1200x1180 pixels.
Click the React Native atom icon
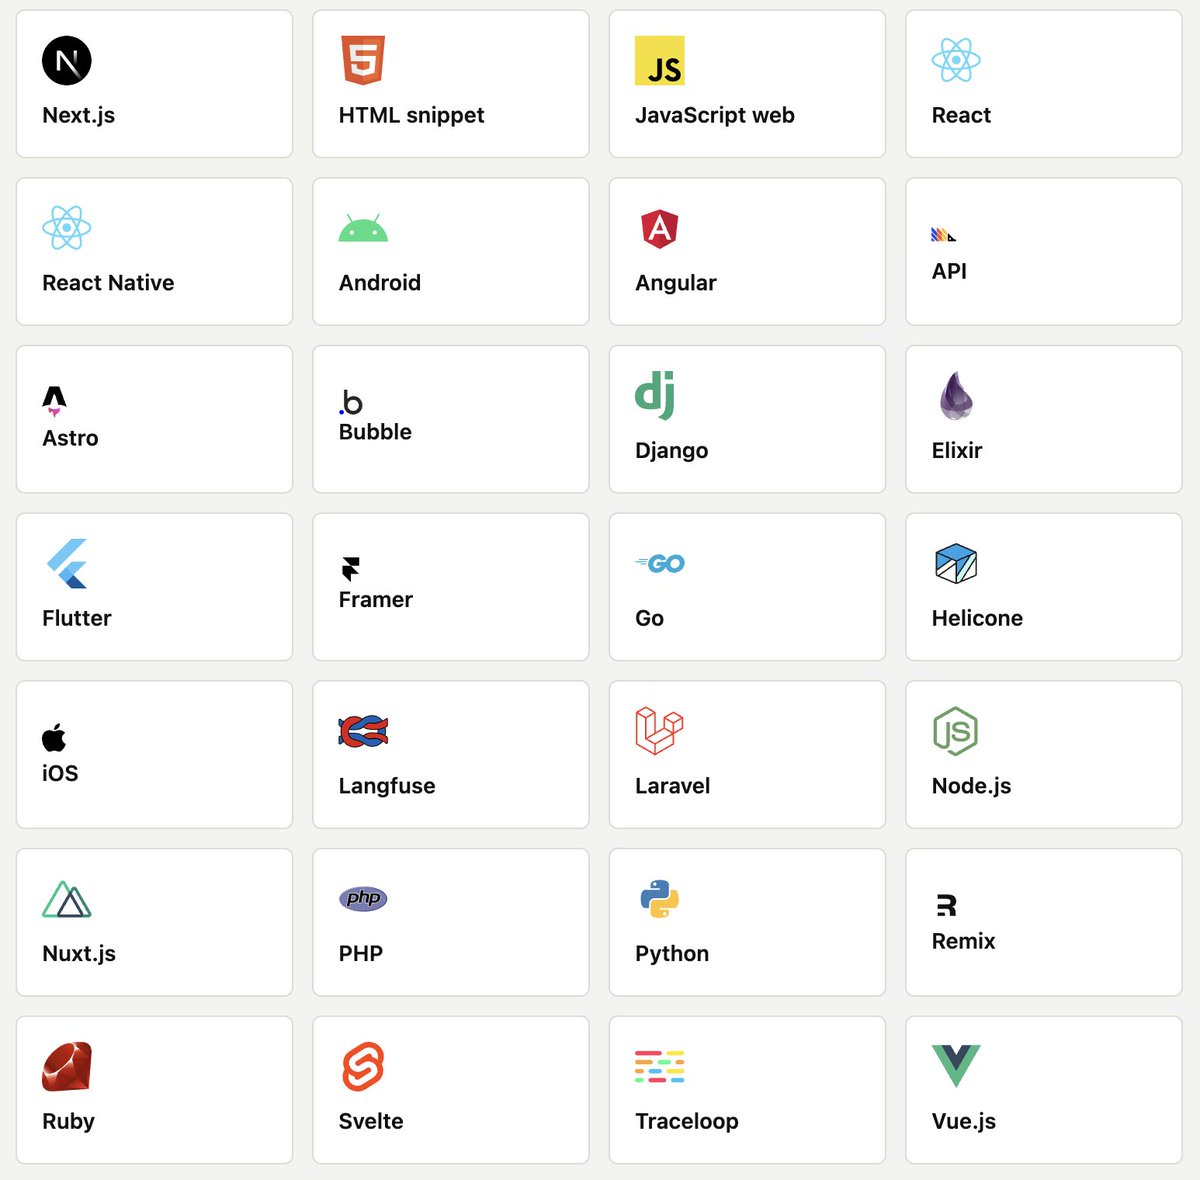tap(67, 228)
